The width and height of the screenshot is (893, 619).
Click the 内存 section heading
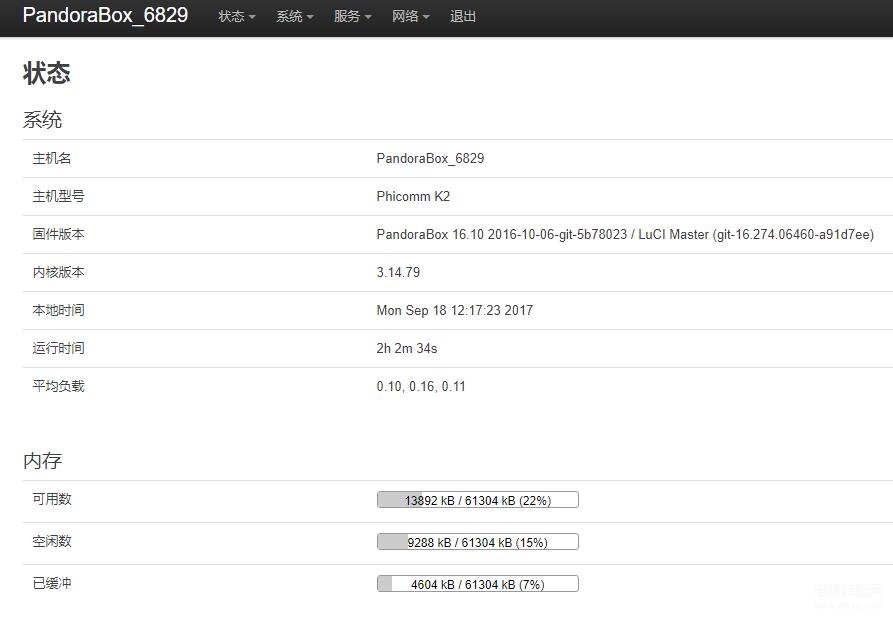(43, 461)
